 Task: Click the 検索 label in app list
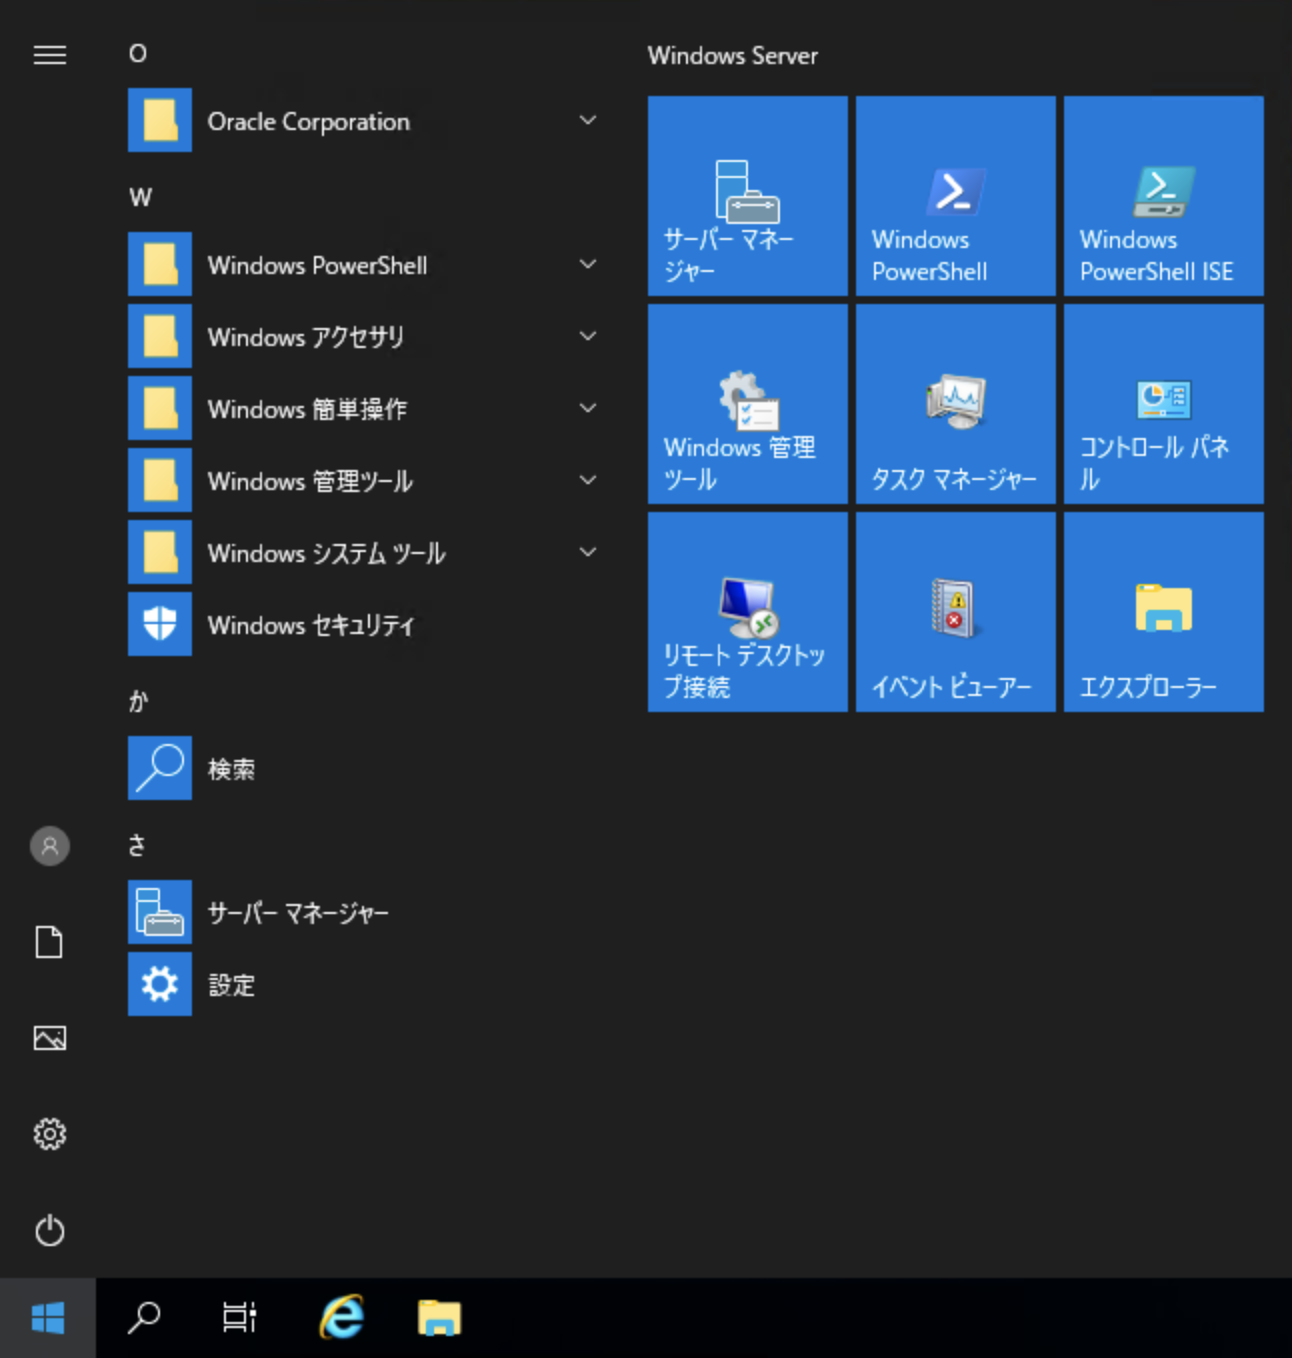(x=231, y=769)
